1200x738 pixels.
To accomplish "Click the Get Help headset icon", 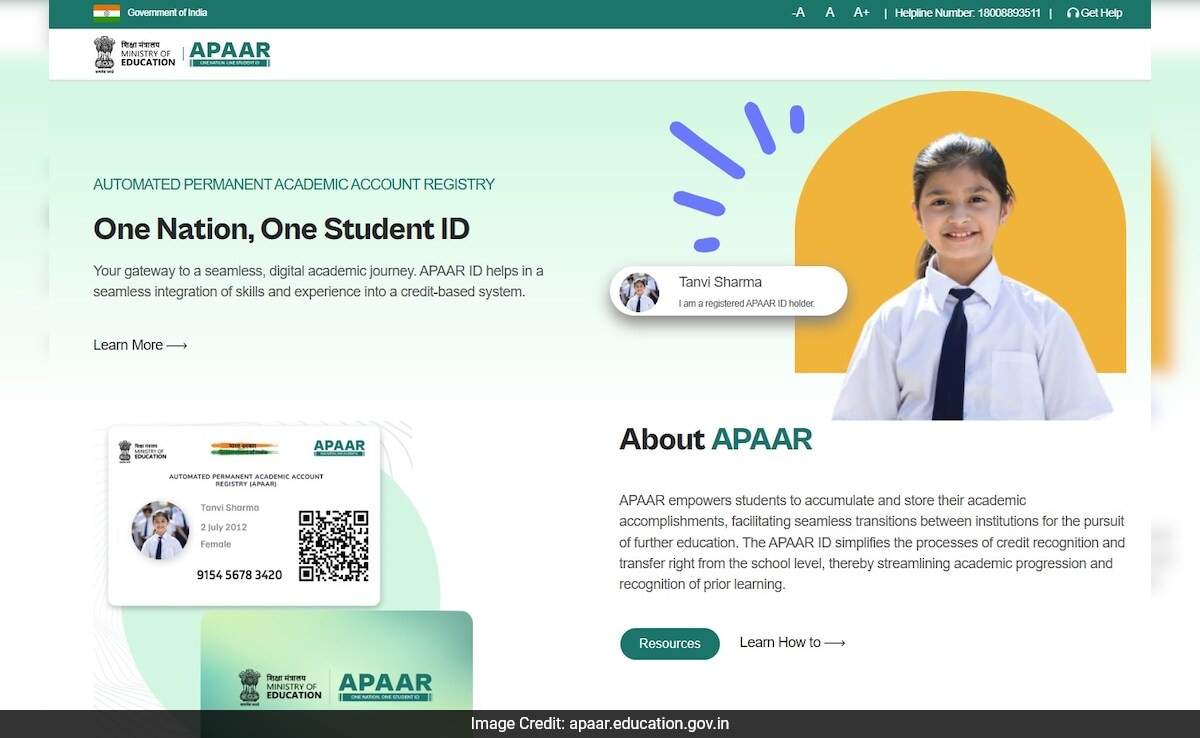I will (x=1073, y=13).
